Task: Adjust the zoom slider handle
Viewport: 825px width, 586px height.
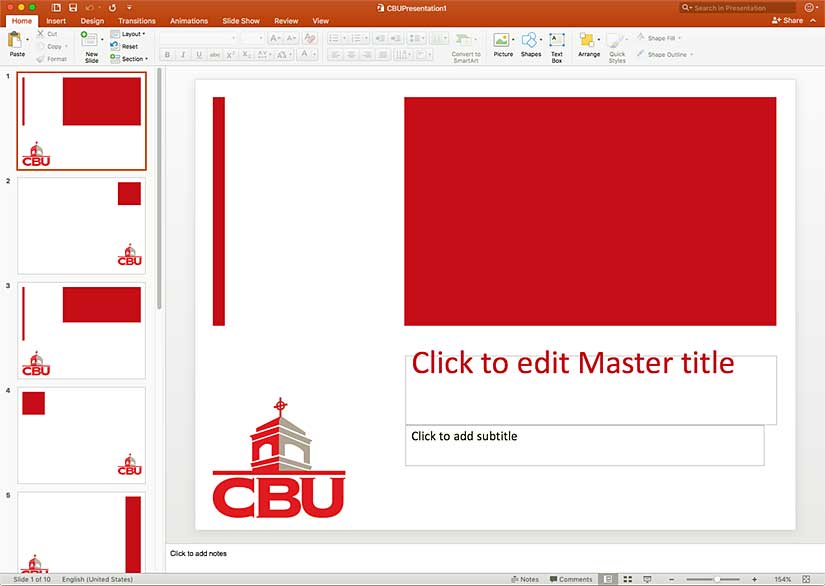Action: pyautogui.click(x=717, y=579)
